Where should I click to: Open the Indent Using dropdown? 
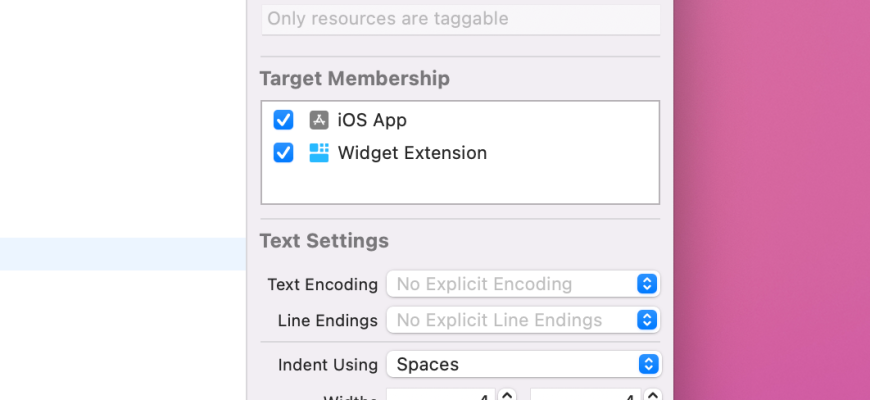[x=523, y=364]
